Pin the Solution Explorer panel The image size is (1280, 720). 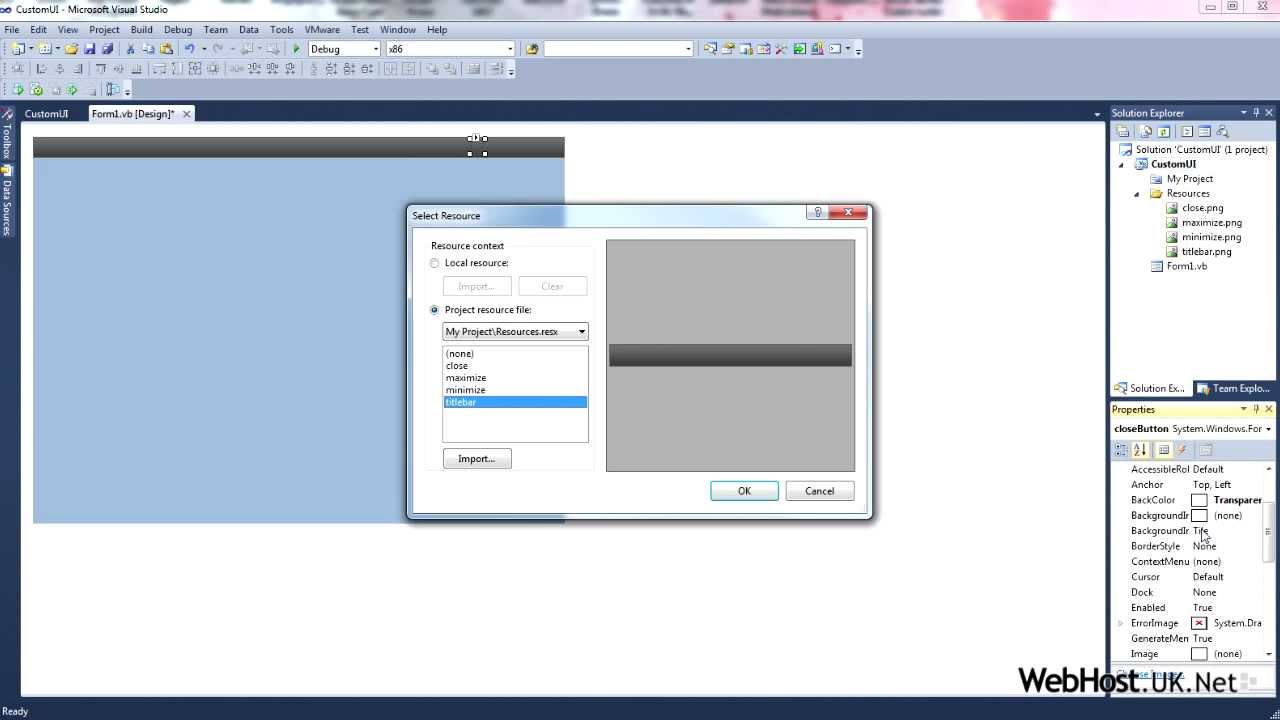point(1257,113)
